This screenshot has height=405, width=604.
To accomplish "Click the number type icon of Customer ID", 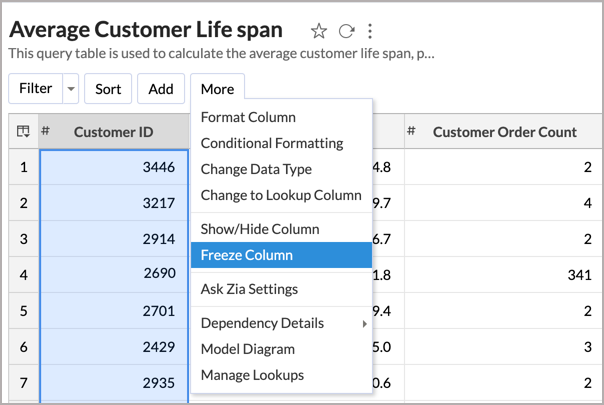I will click(x=45, y=131).
